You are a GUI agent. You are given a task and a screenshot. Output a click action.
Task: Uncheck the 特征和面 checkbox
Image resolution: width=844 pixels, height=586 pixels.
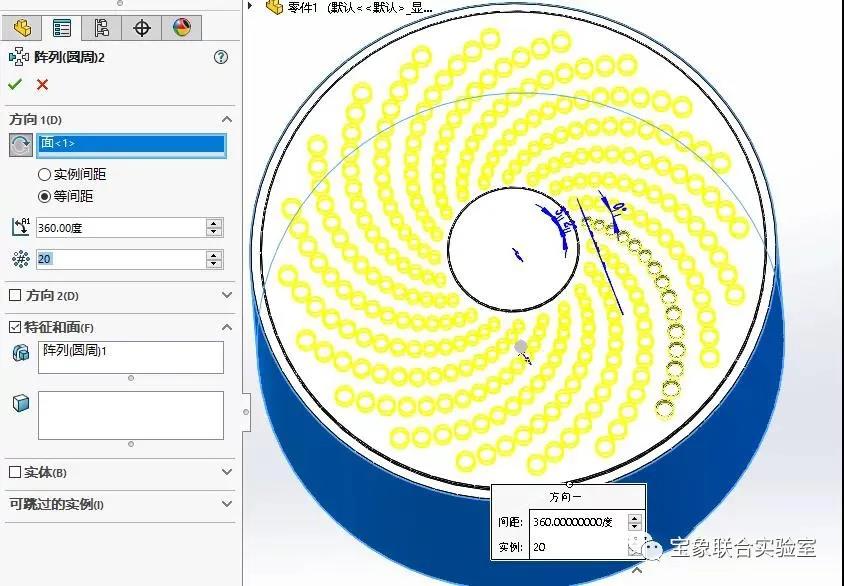point(15,327)
